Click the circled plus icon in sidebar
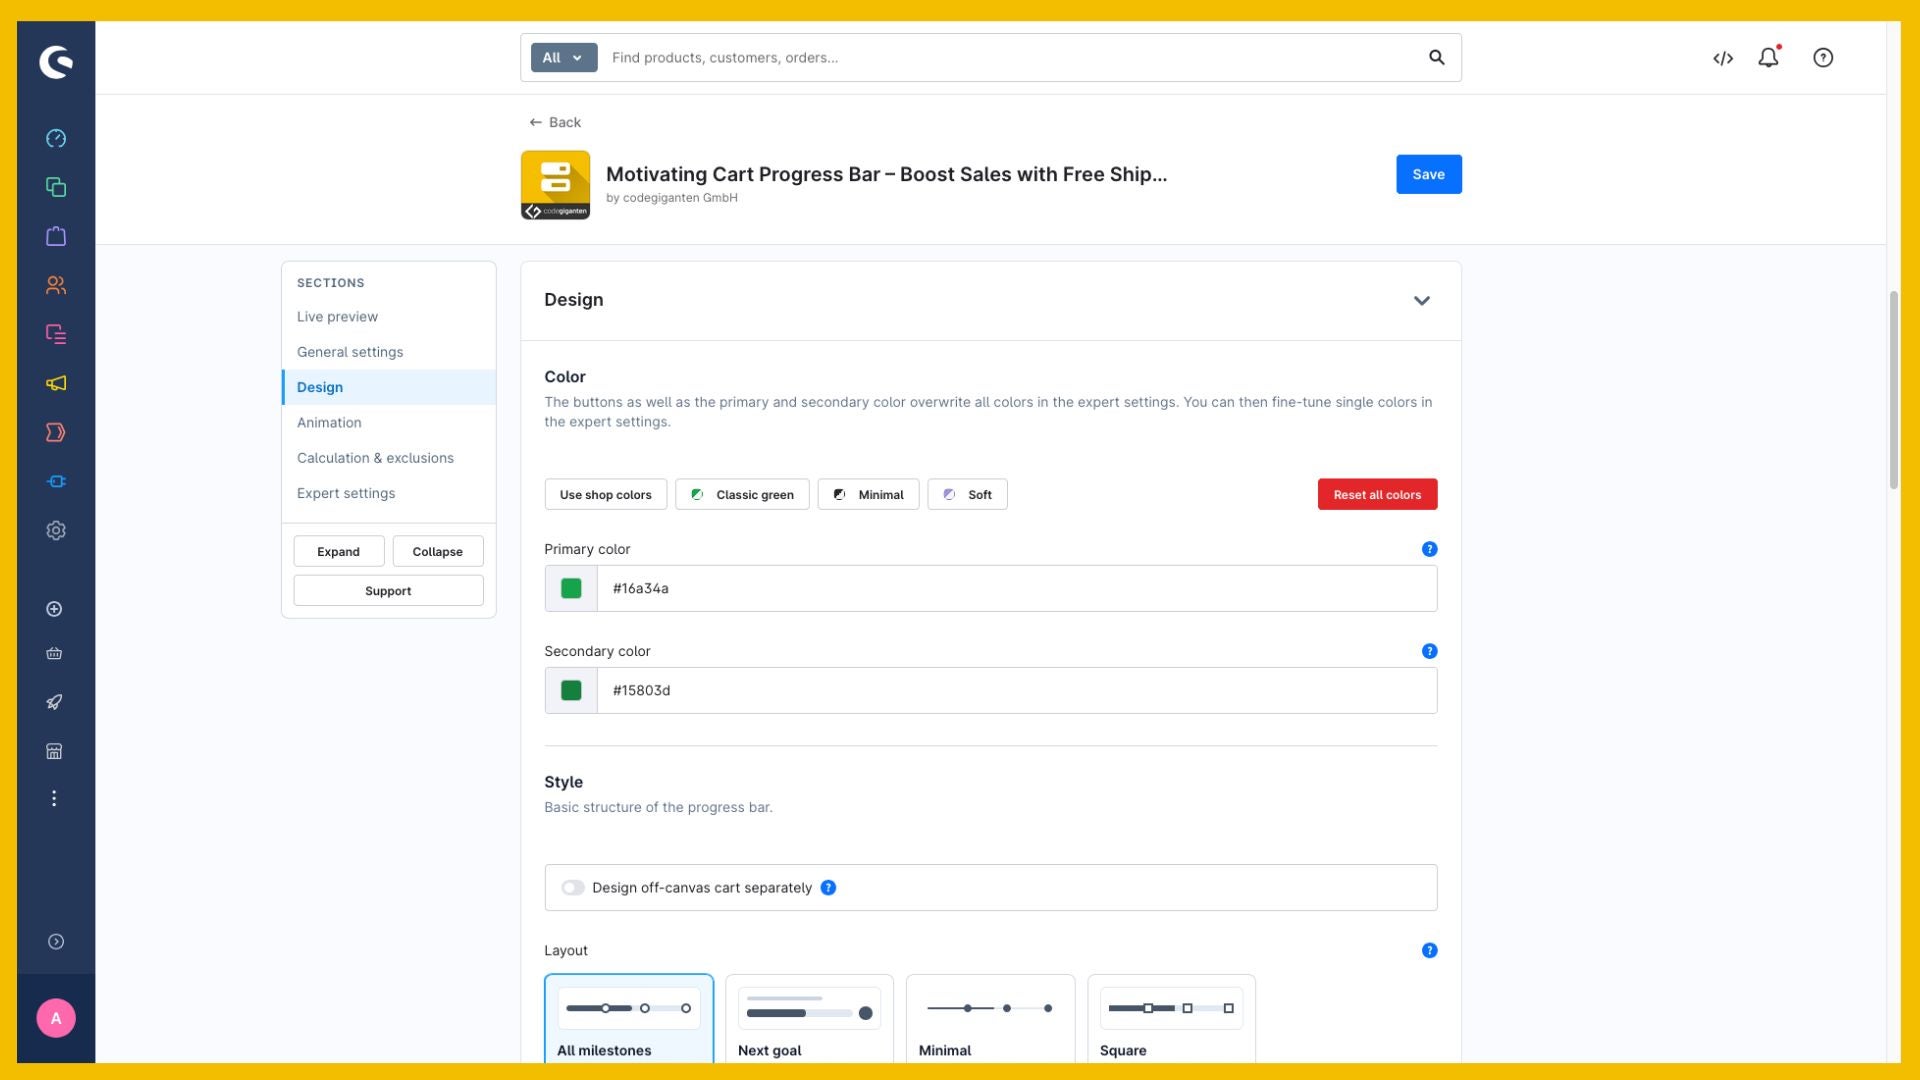This screenshot has height=1080, width=1920. point(54,609)
